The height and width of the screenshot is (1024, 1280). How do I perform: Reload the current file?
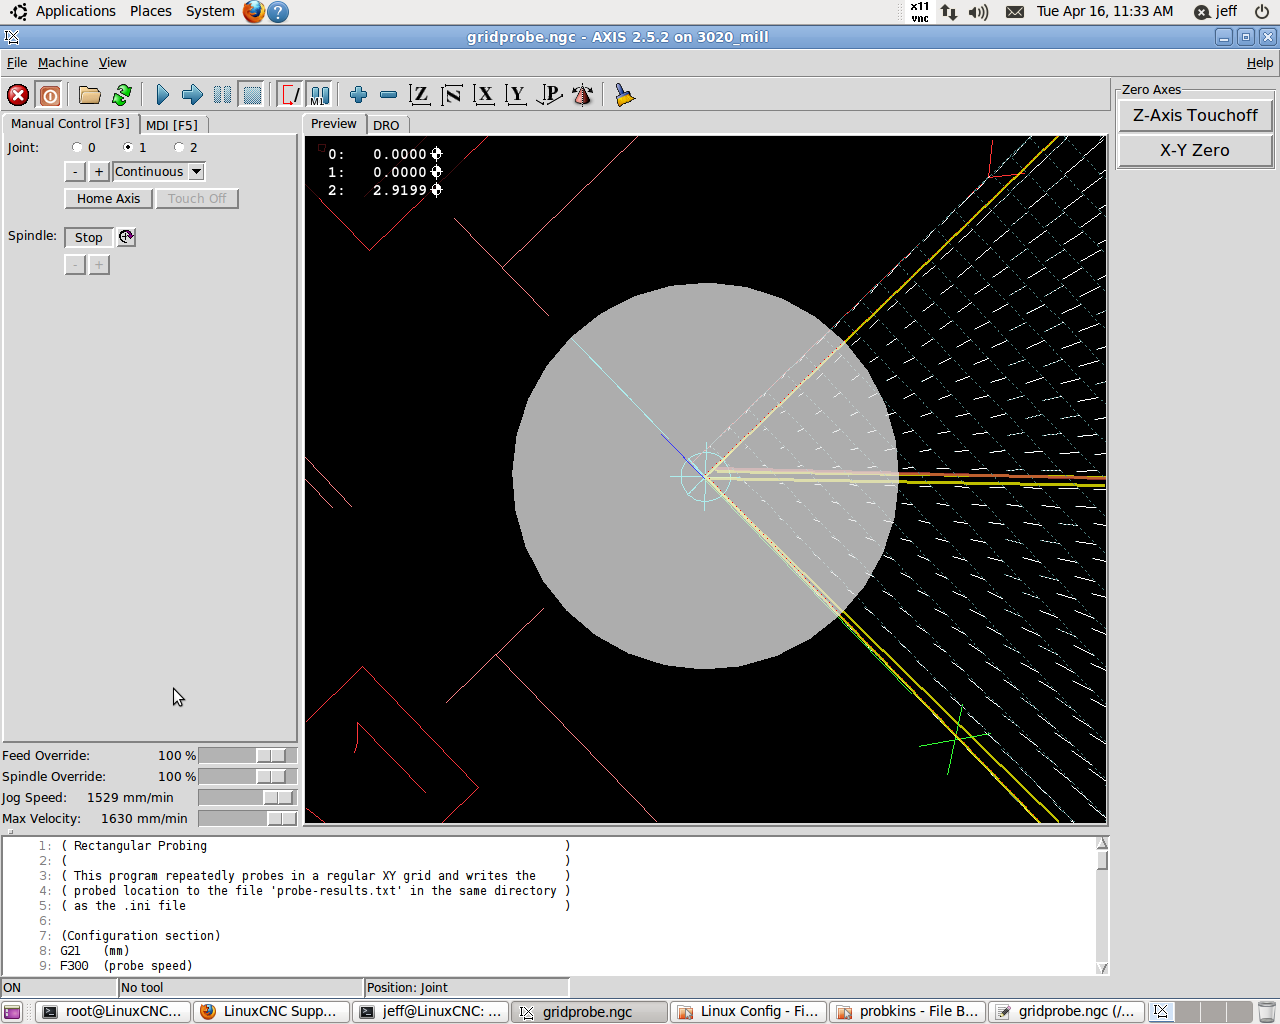tap(122, 95)
